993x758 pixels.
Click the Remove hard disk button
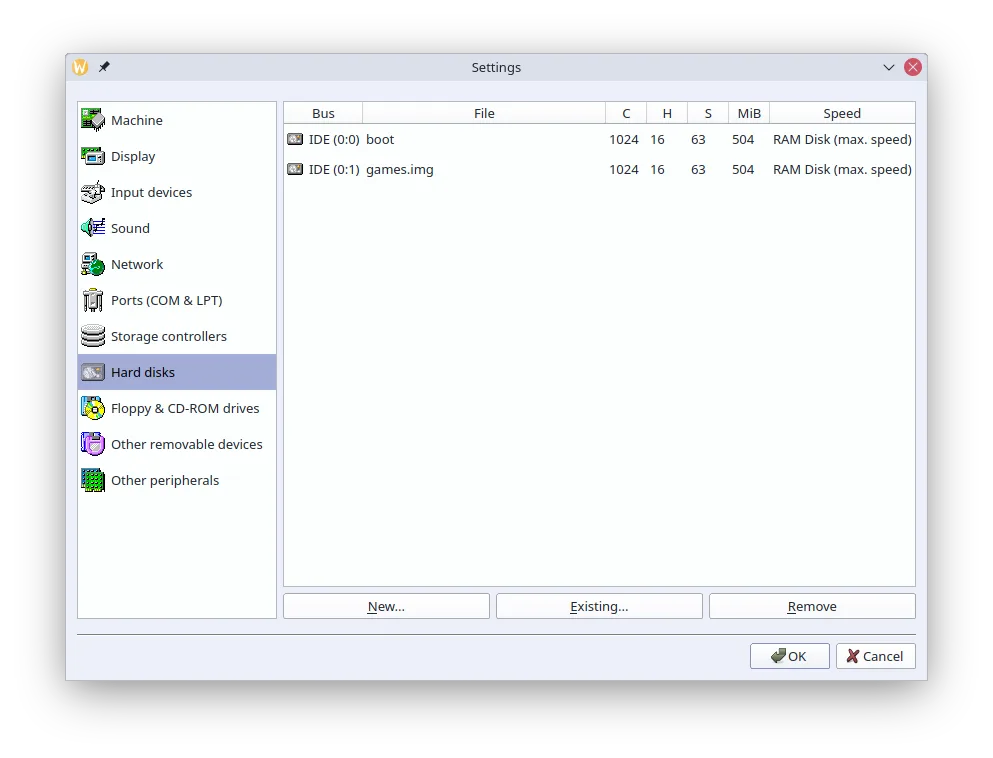(812, 606)
